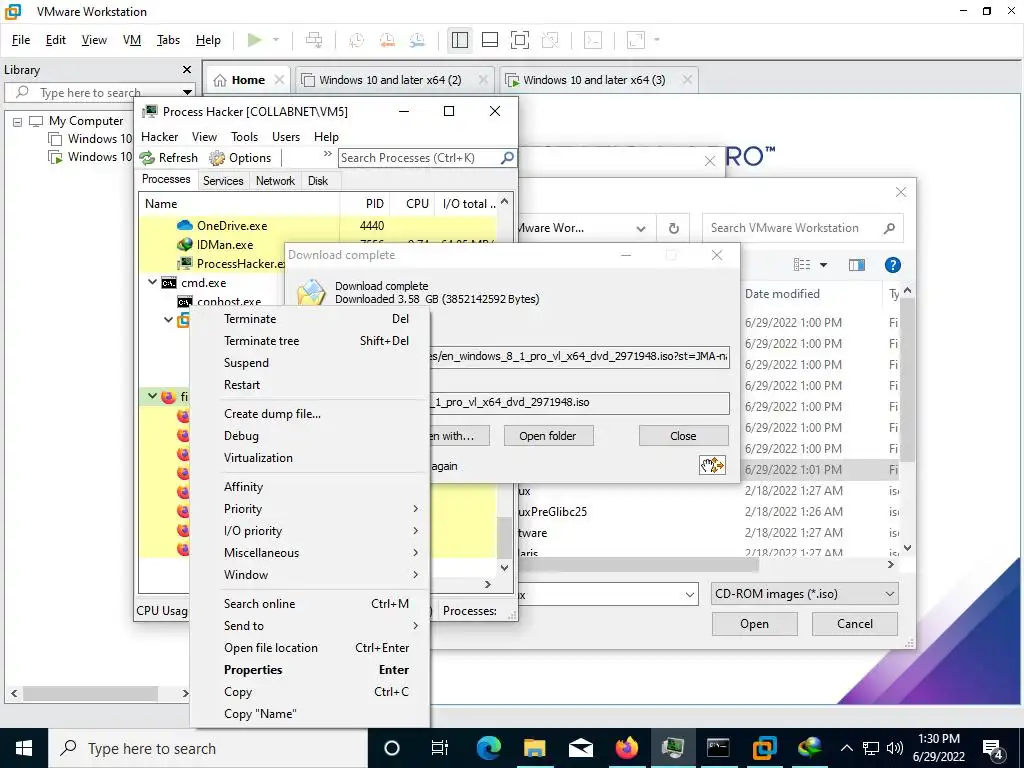Open the file name combo box dropdown
This screenshot has height=768, width=1024.
pyautogui.click(x=690, y=594)
